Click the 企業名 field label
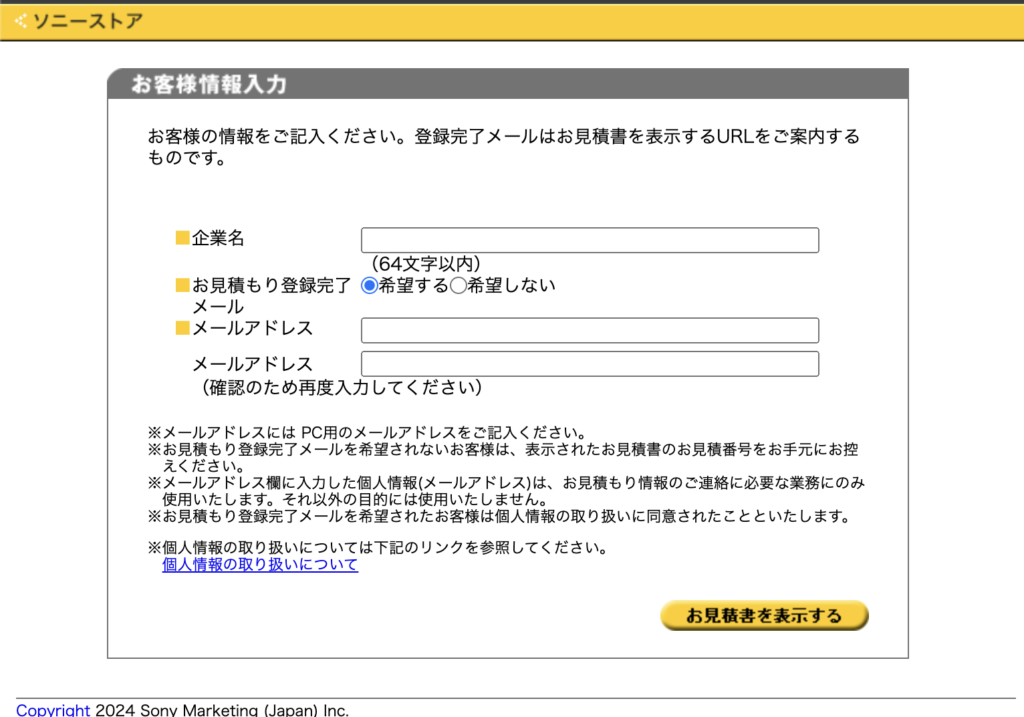This screenshot has height=717, width=1024. [x=218, y=238]
